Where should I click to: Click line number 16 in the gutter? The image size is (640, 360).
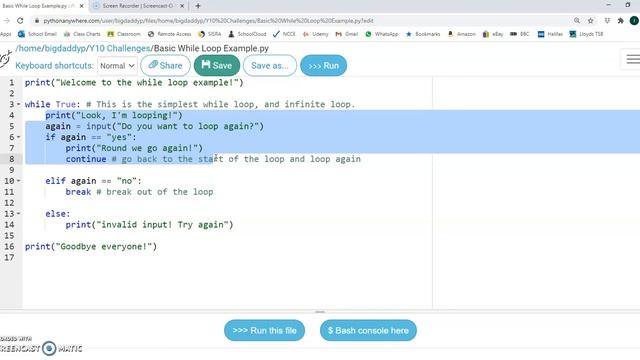click(x=9, y=247)
